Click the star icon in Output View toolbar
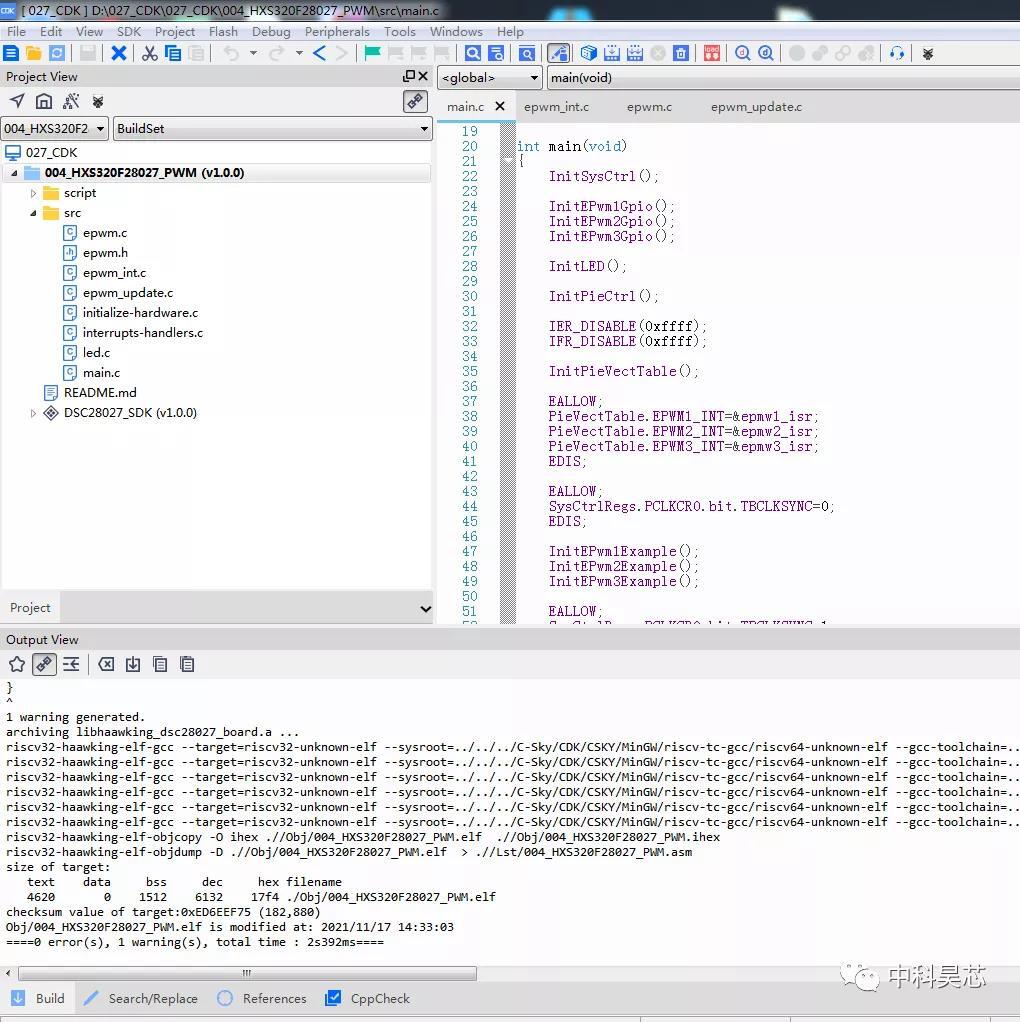This screenshot has width=1020, height=1022. (x=17, y=664)
